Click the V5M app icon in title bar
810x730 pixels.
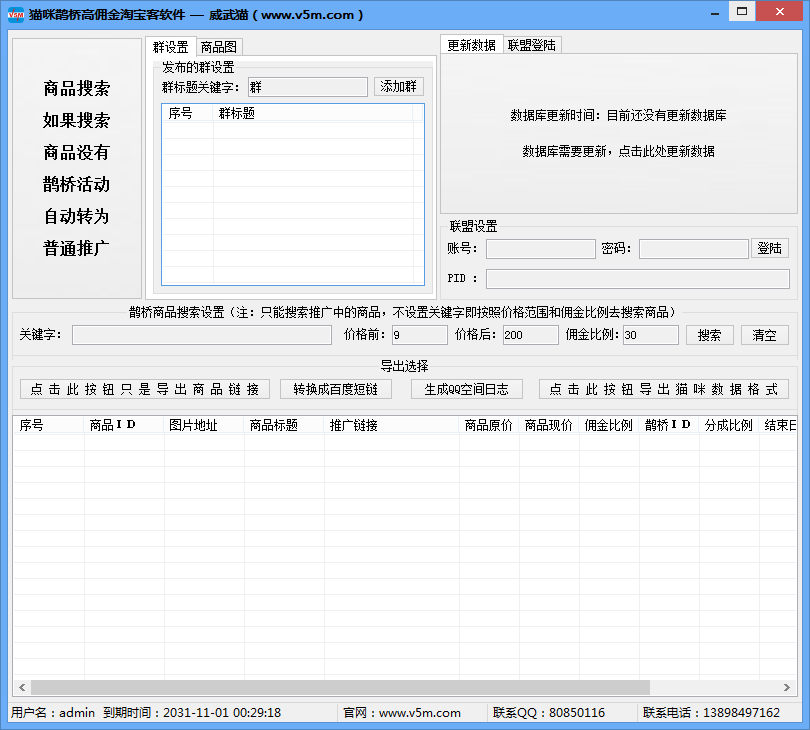15,14
